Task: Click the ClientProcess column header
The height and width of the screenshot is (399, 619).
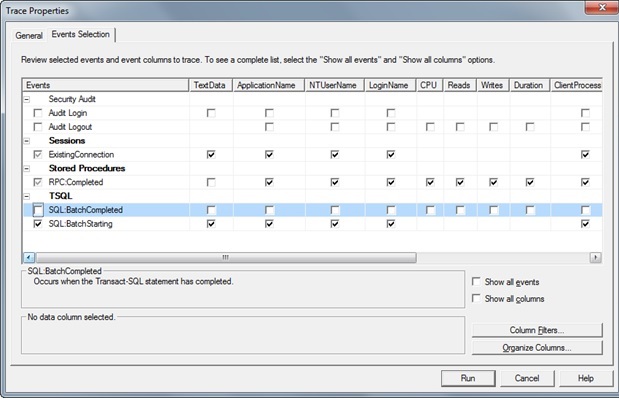Action: 576,85
